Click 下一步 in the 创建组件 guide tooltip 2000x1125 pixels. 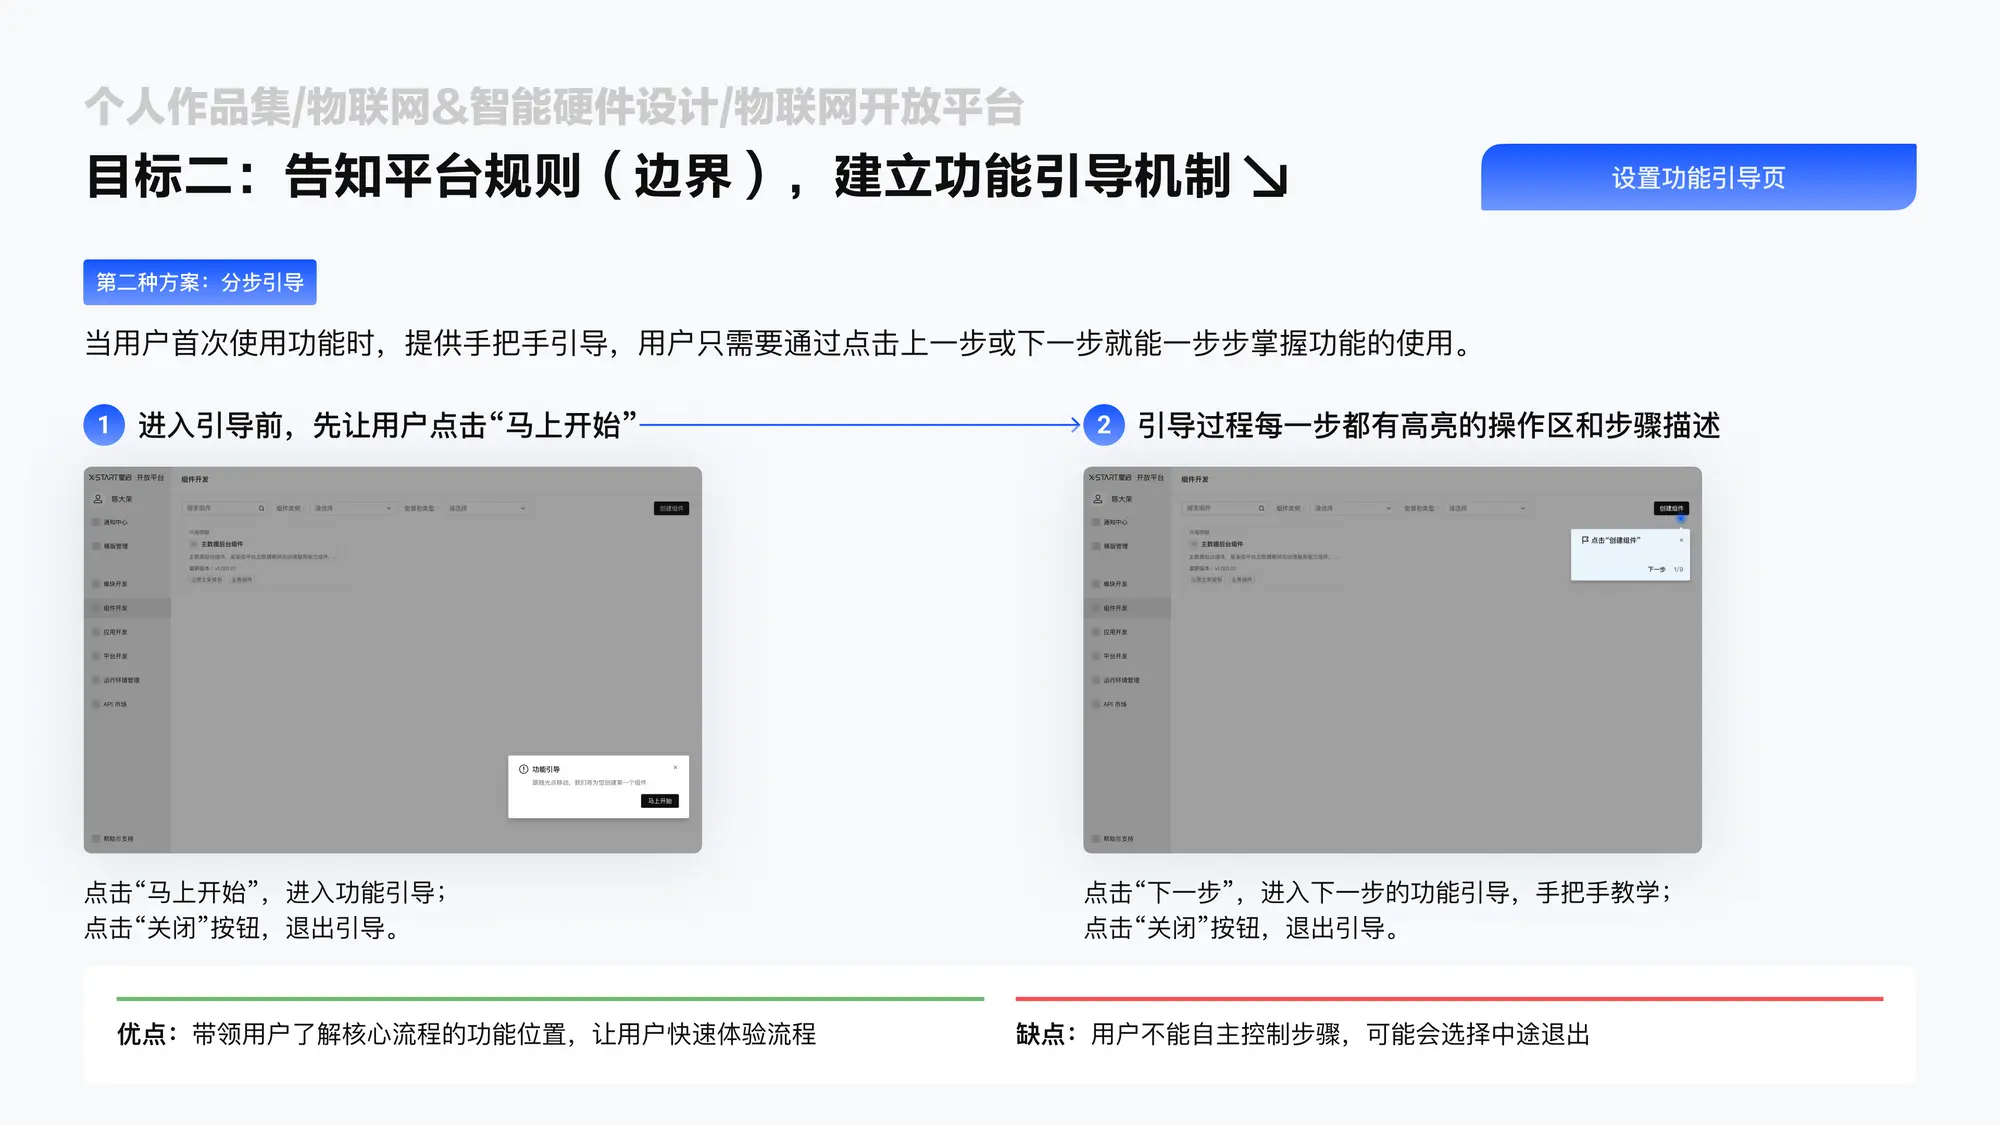(1656, 569)
